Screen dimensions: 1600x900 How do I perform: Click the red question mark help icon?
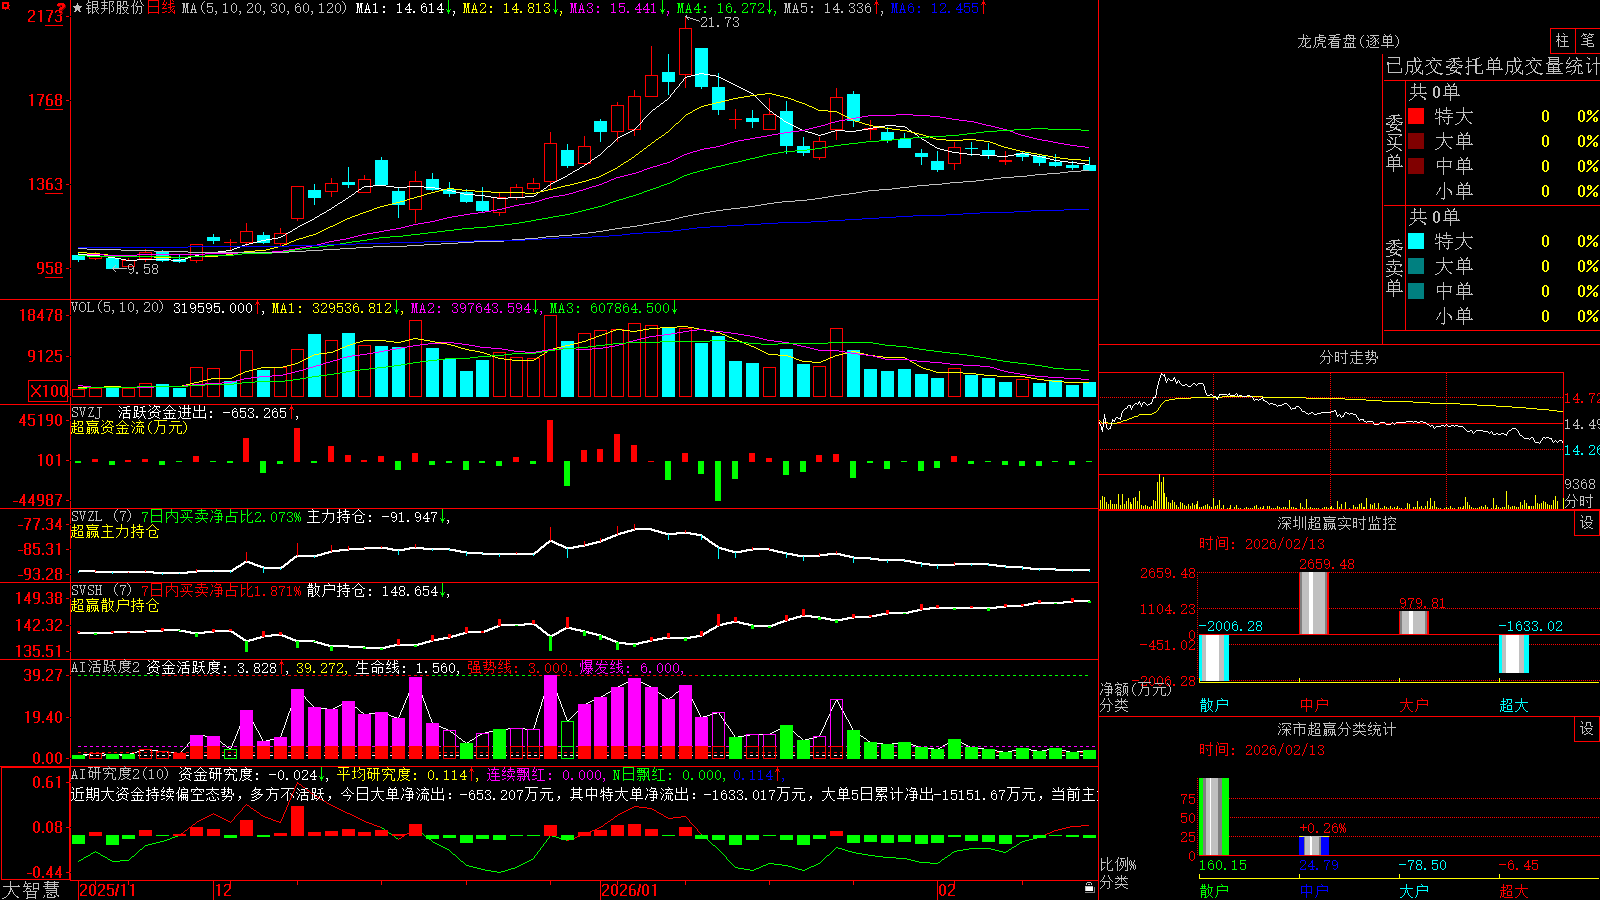coord(61,8)
